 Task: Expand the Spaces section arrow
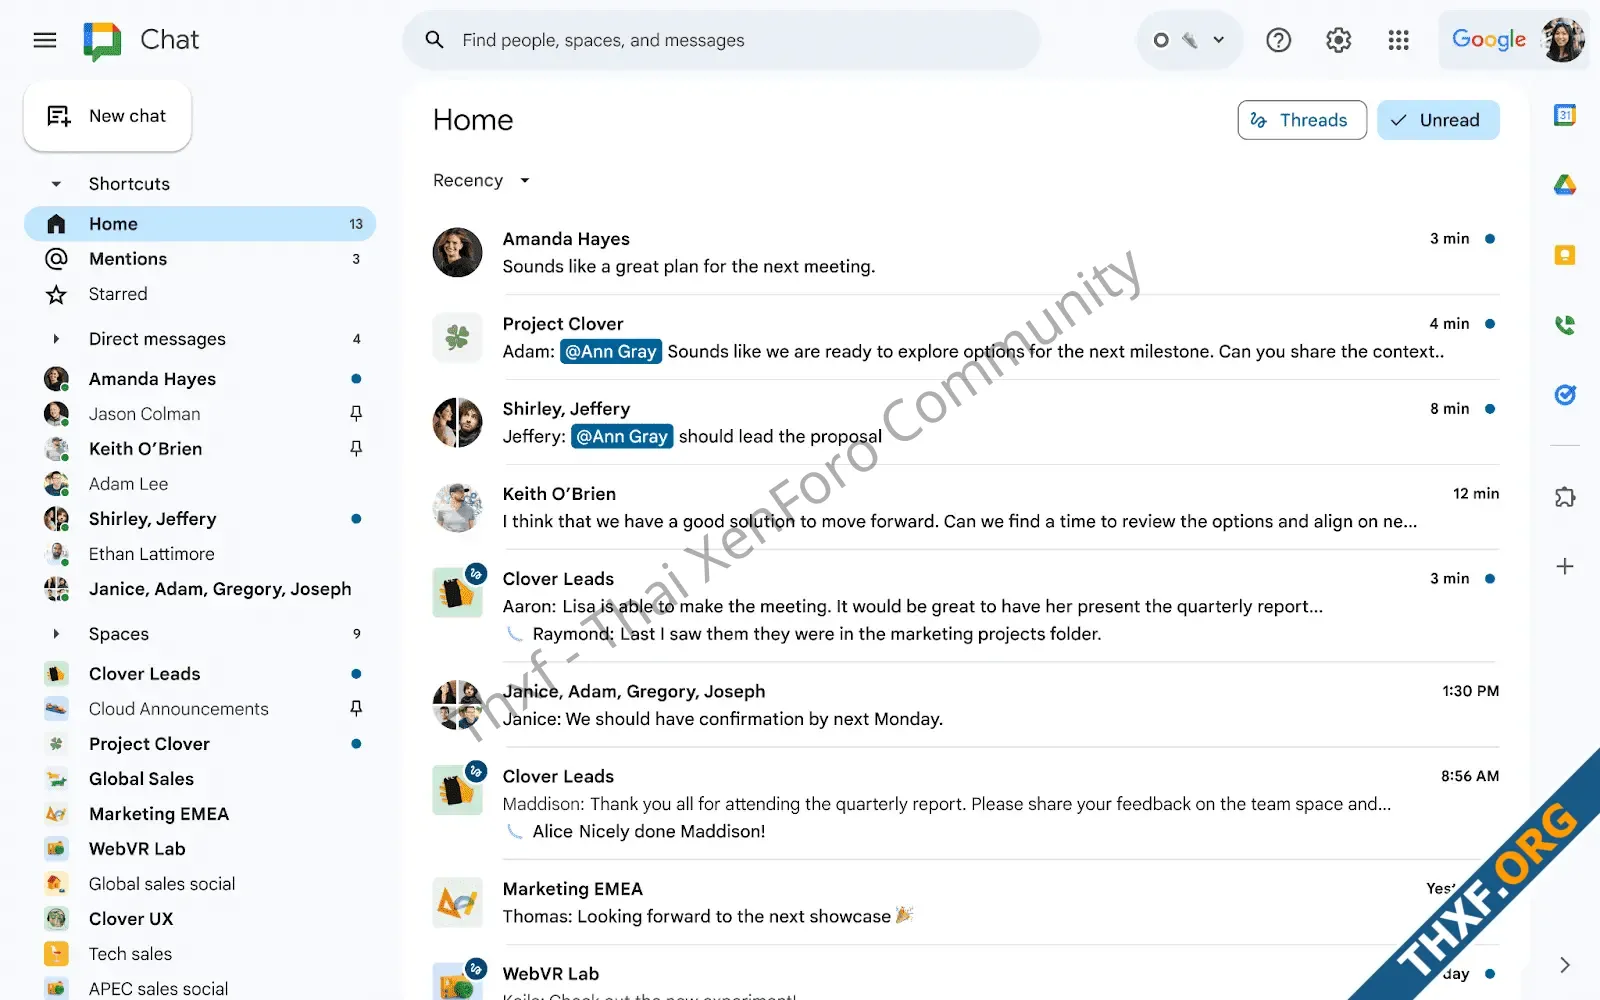point(56,634)
